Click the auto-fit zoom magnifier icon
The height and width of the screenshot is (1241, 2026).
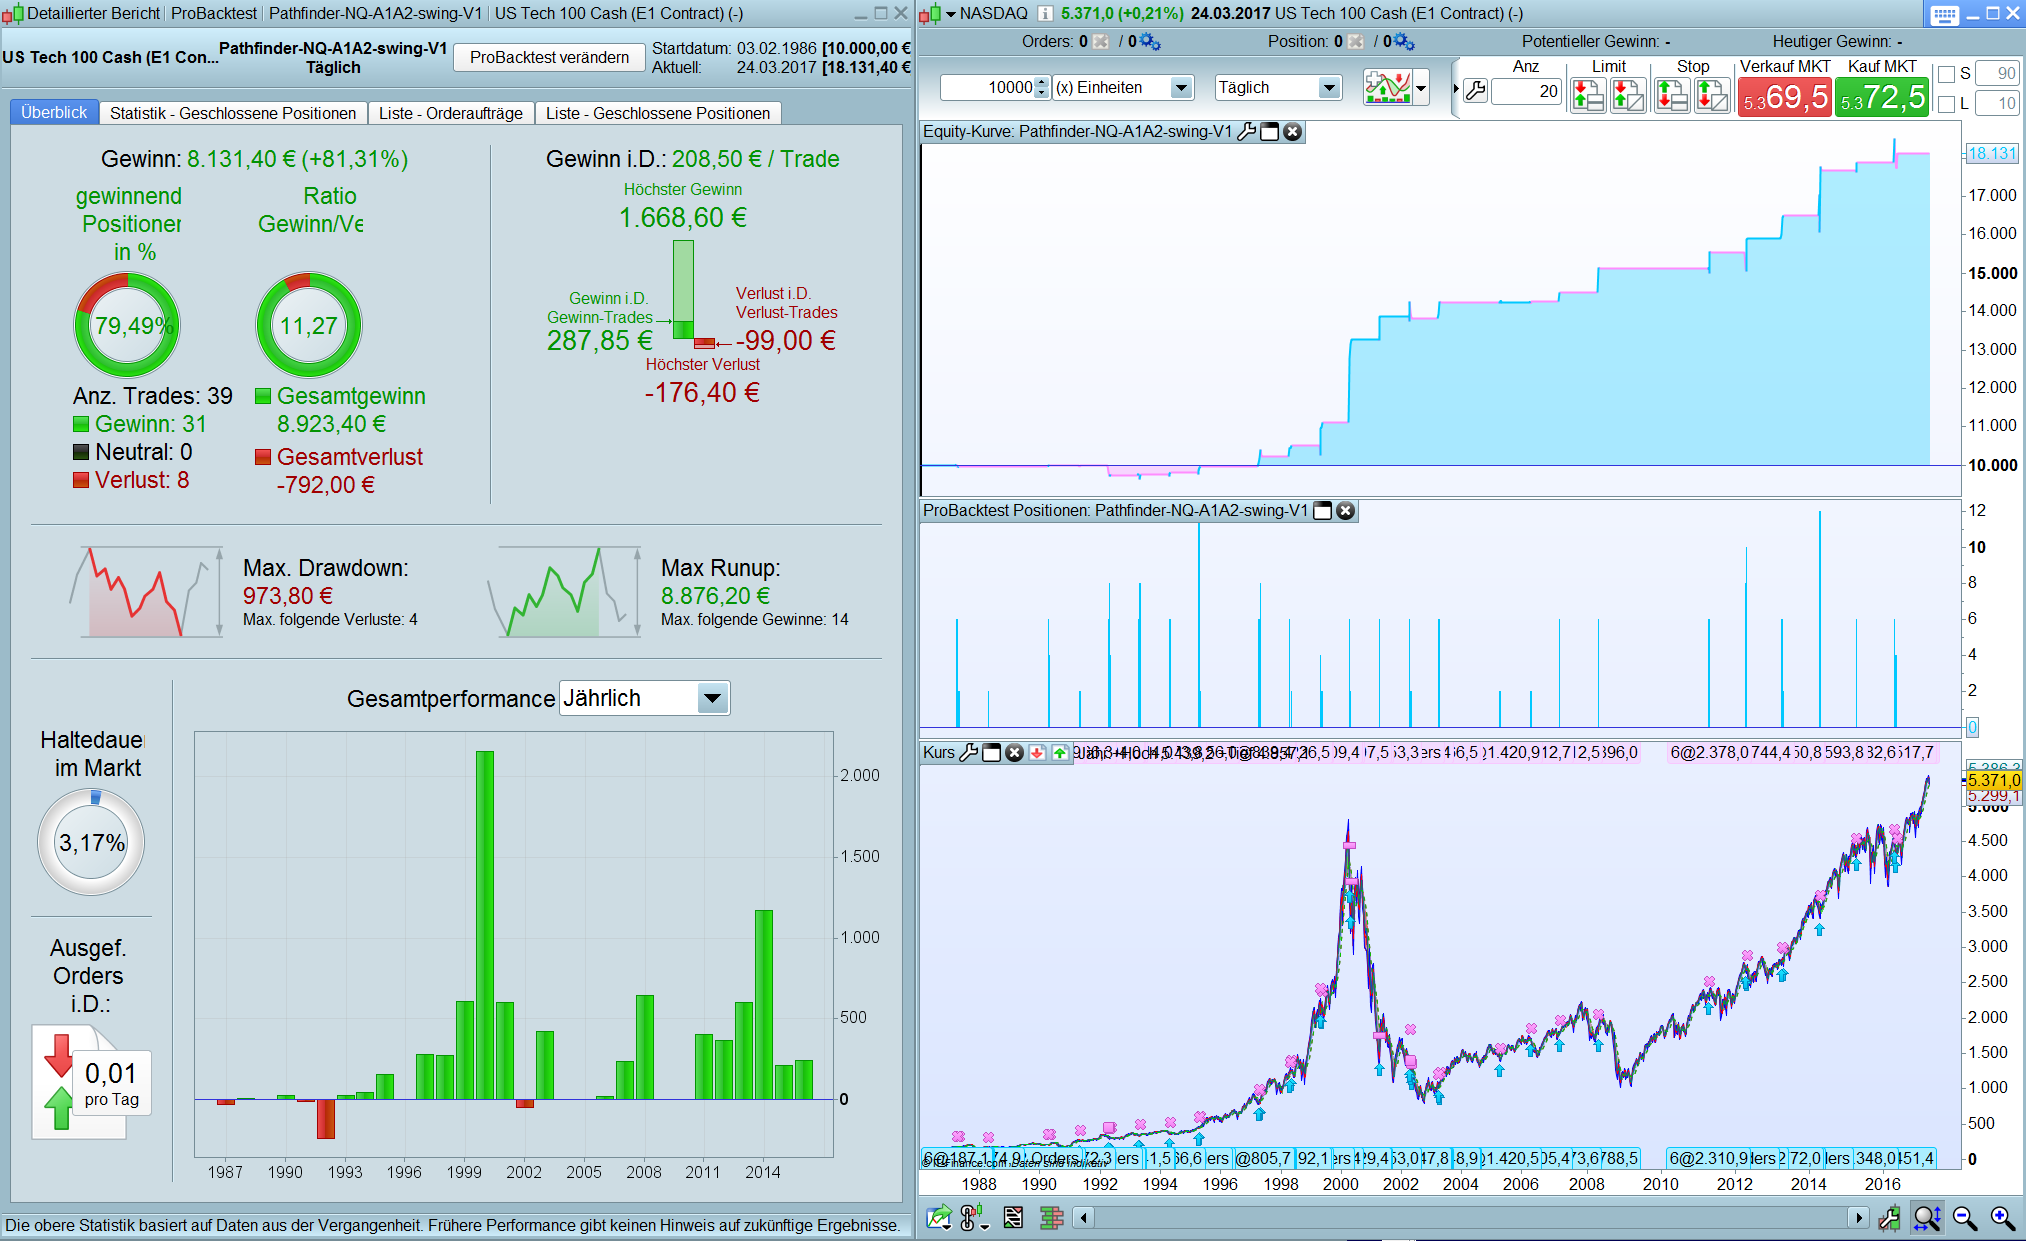[1927, 1217]
